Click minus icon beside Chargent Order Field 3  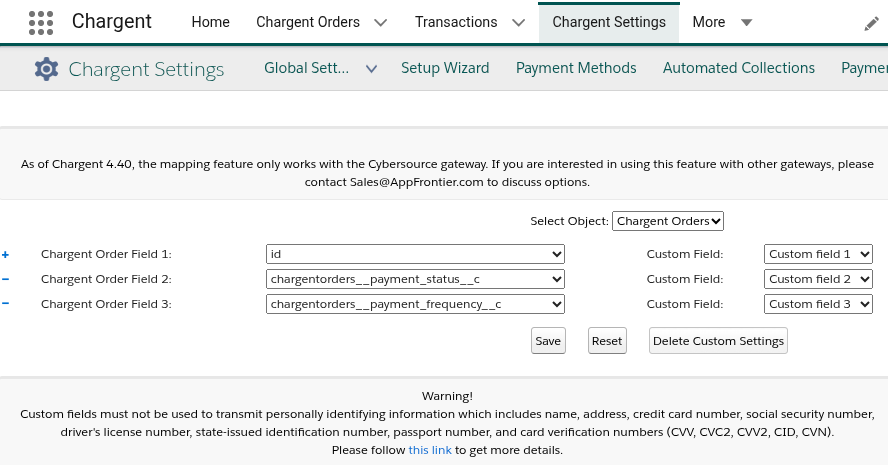coord(5,304)
